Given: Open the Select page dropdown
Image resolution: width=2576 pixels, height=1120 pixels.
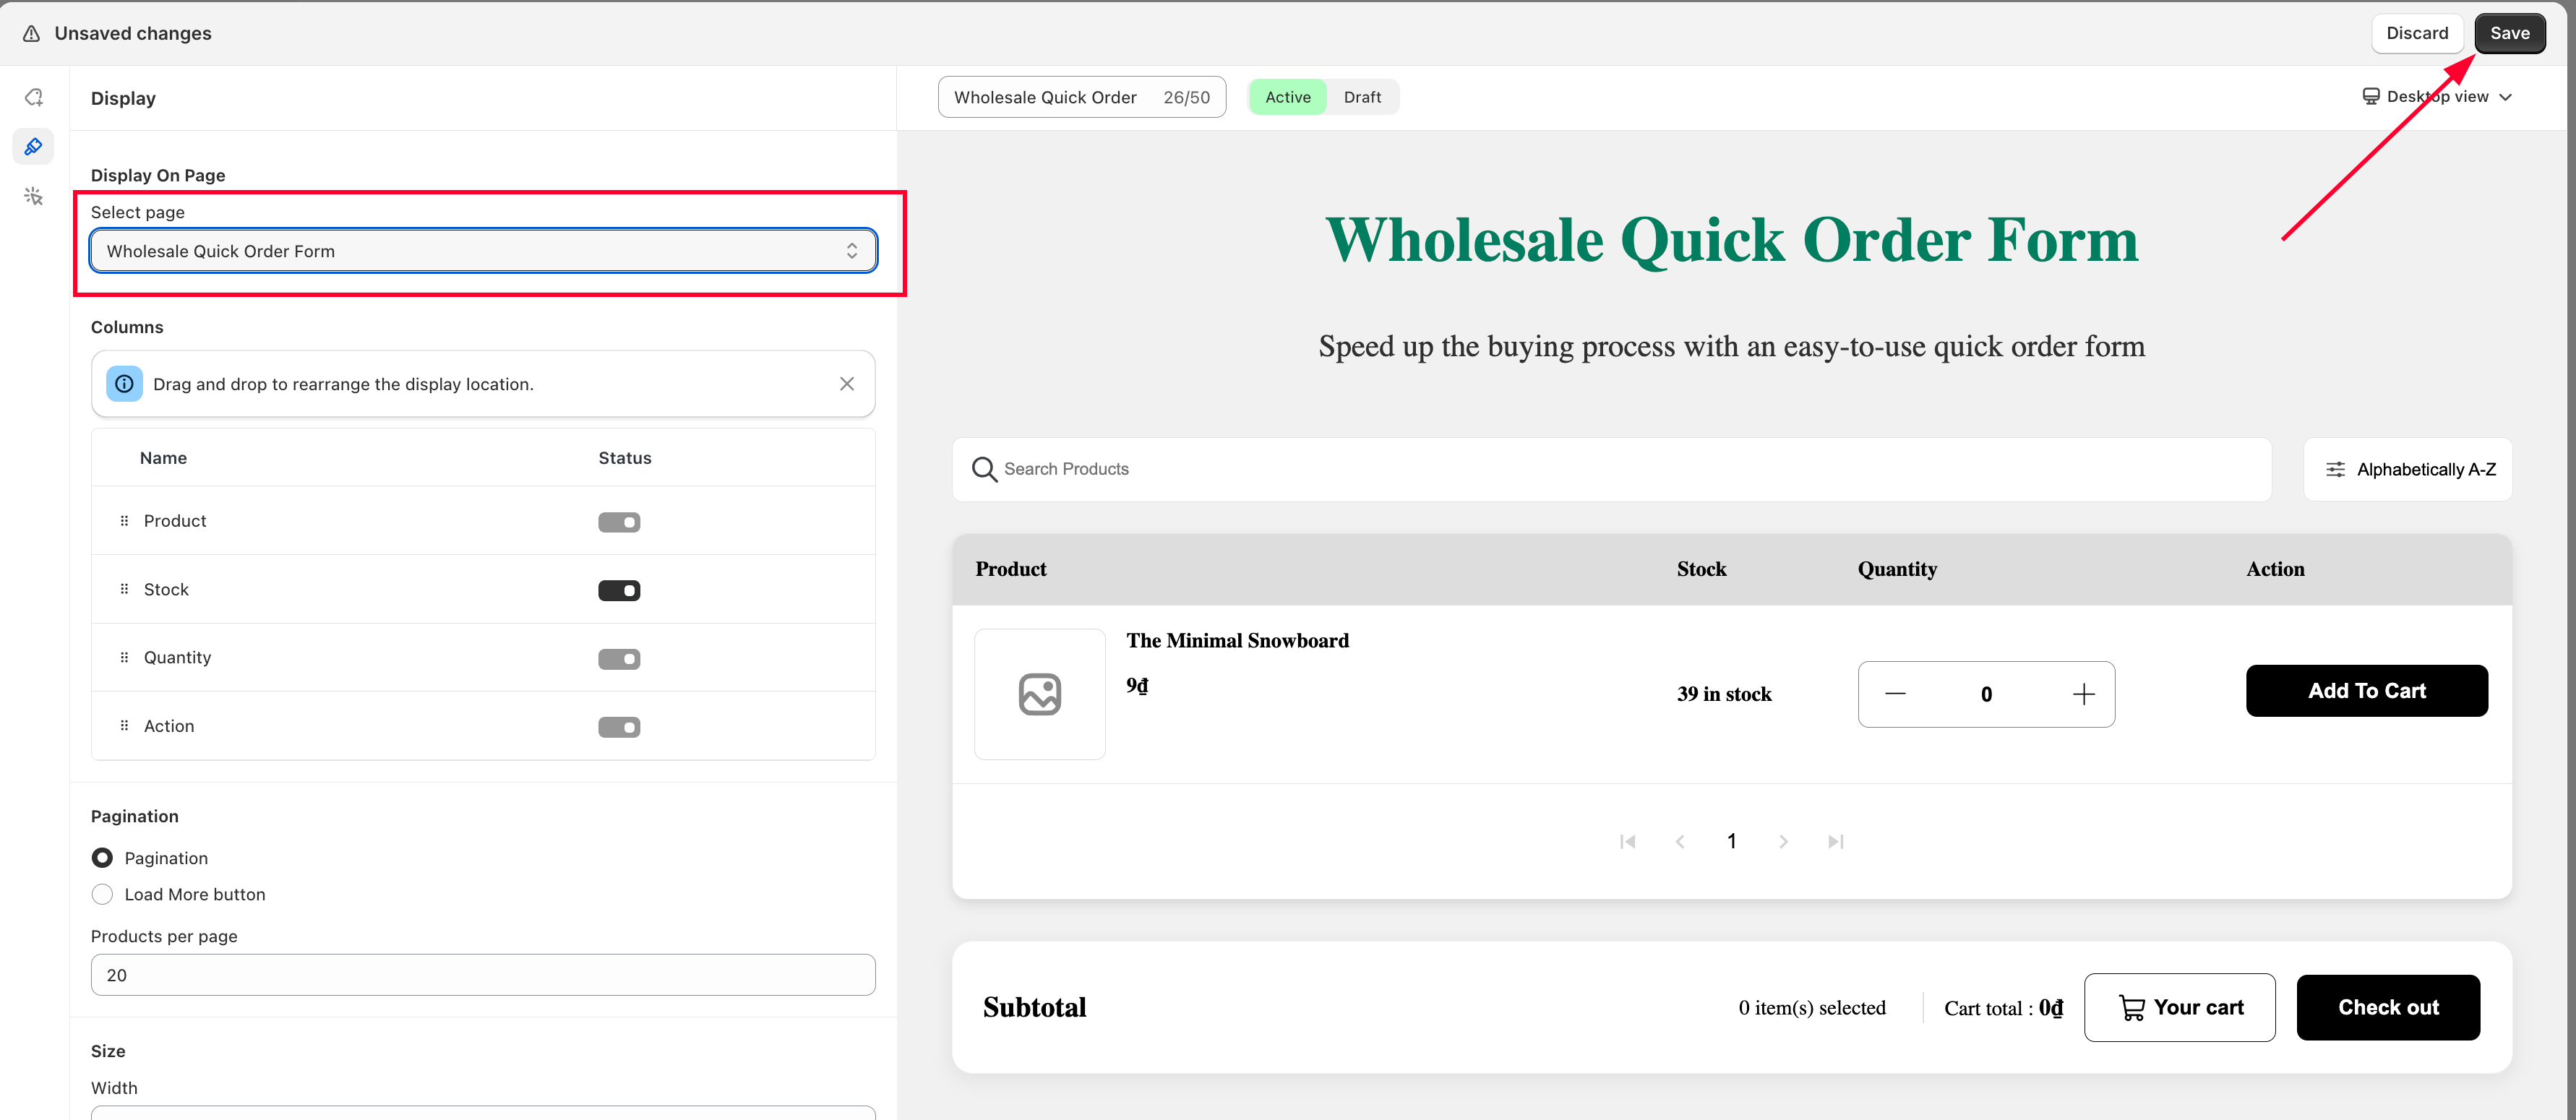Looking at the screenshot, I should point(483,251).
